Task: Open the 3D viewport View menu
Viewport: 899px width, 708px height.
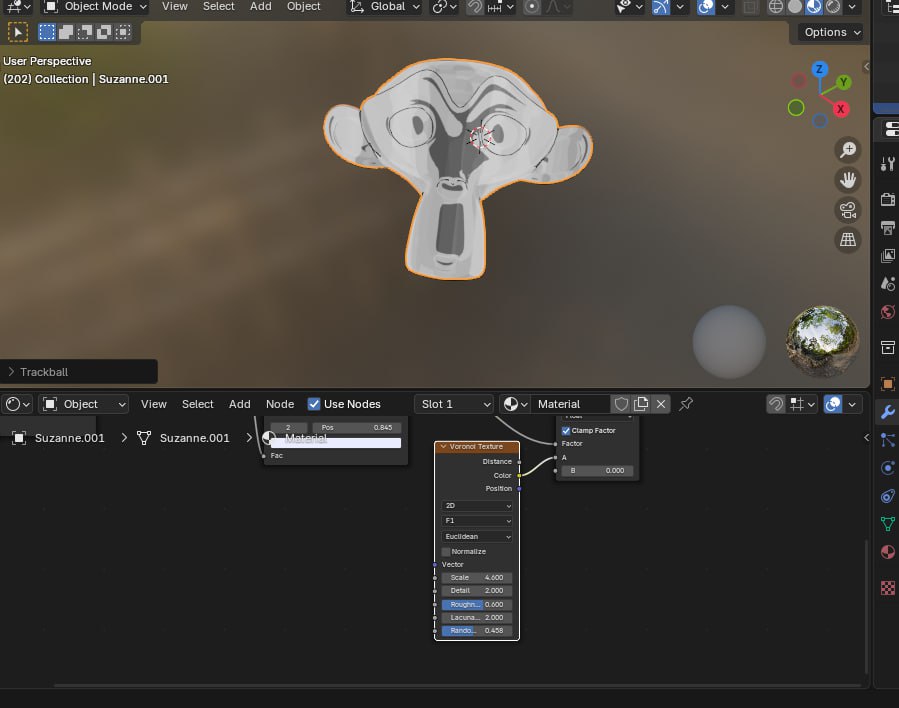Action: [x=175, y=6]
